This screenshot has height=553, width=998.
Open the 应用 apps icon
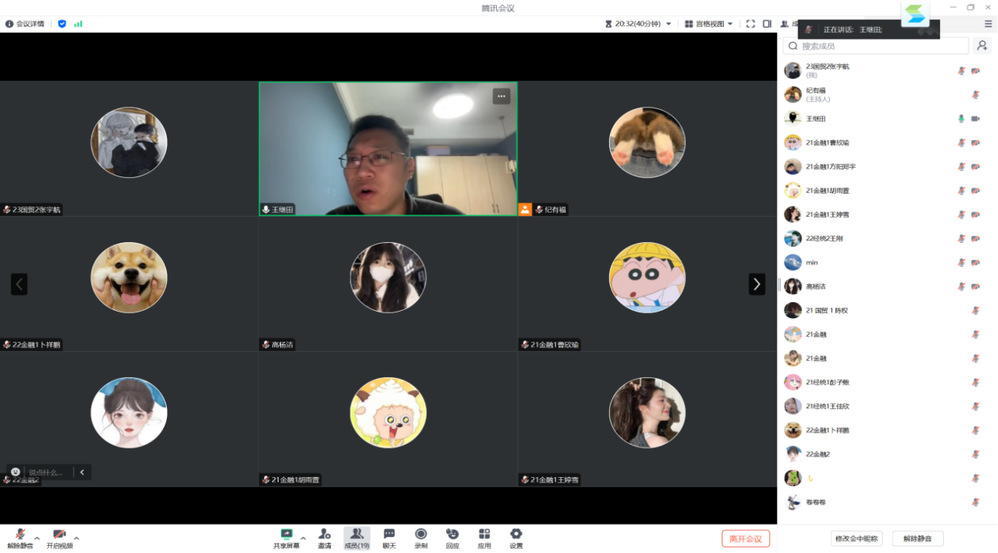(x=484, y=536)
